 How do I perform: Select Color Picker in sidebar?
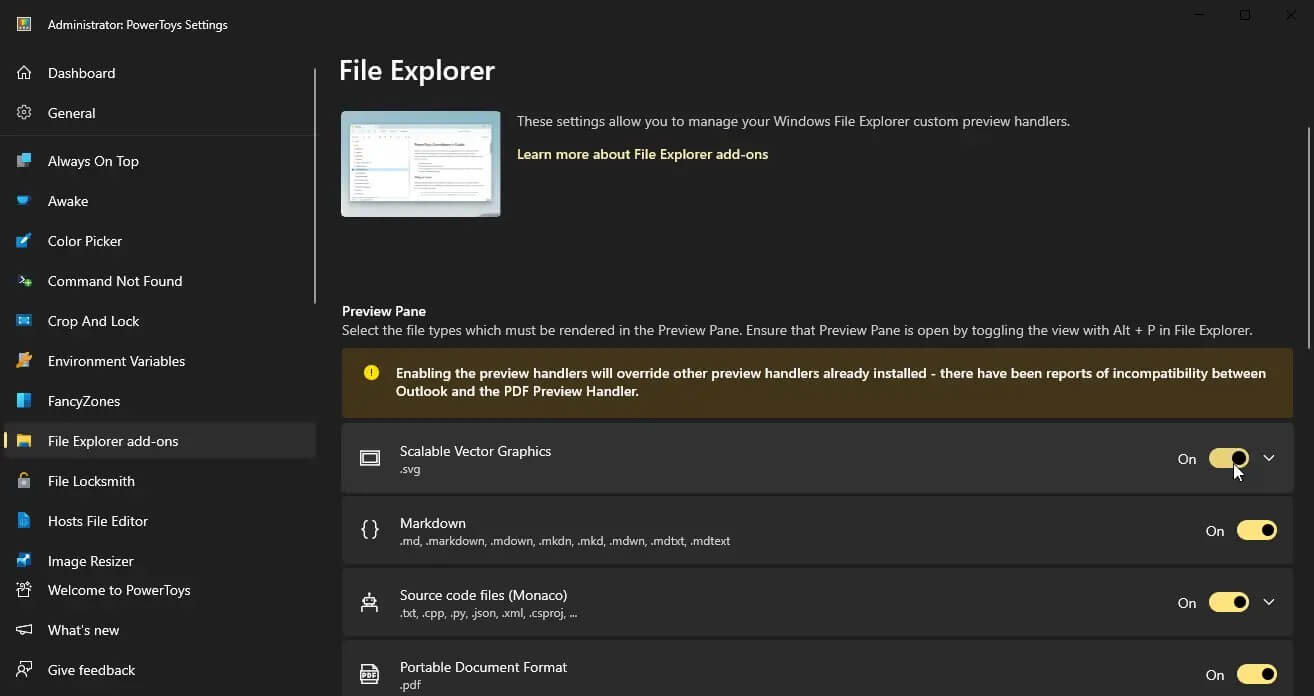(x=160, y=241)
